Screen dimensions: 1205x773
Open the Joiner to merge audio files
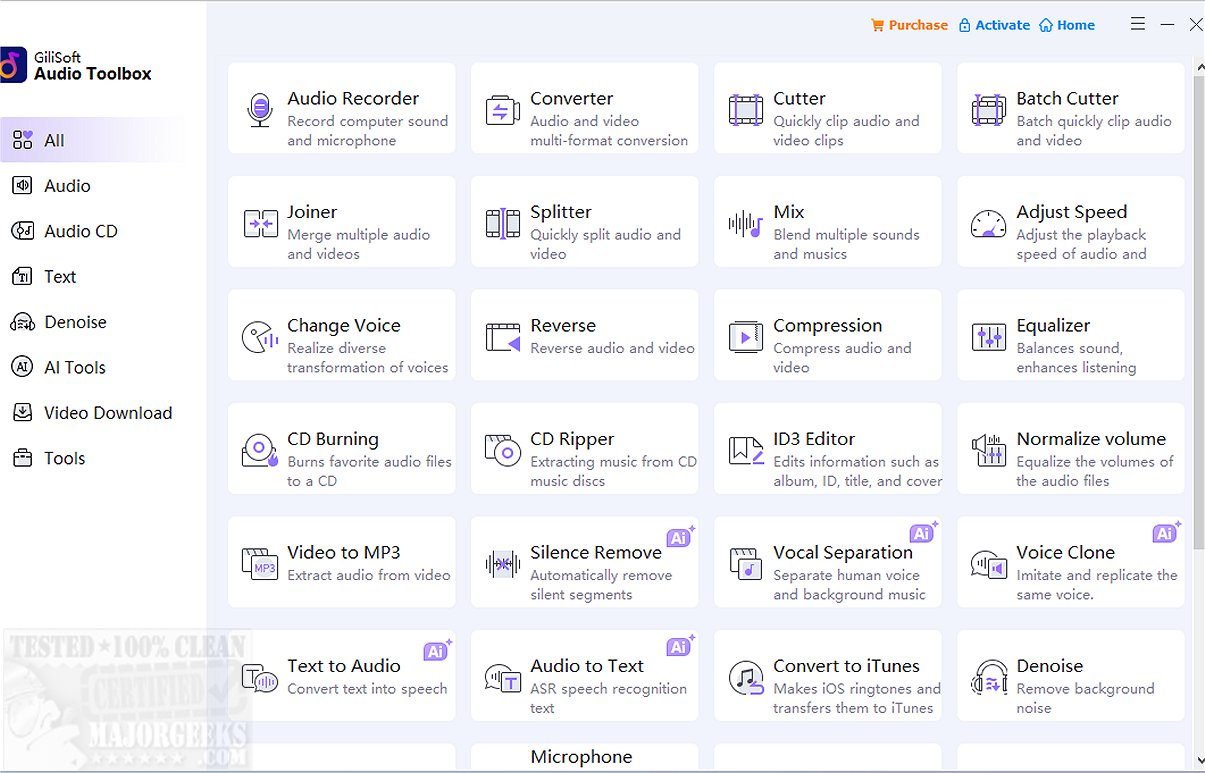point(341,221)
